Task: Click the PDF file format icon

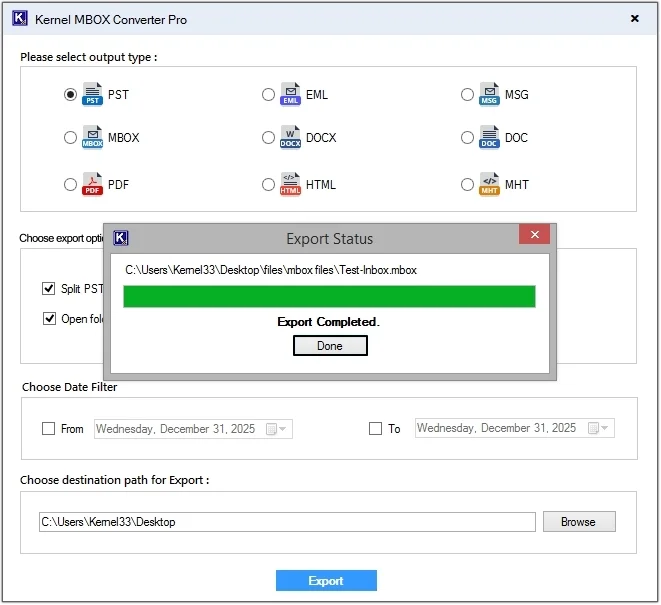Action: point(92,185)
